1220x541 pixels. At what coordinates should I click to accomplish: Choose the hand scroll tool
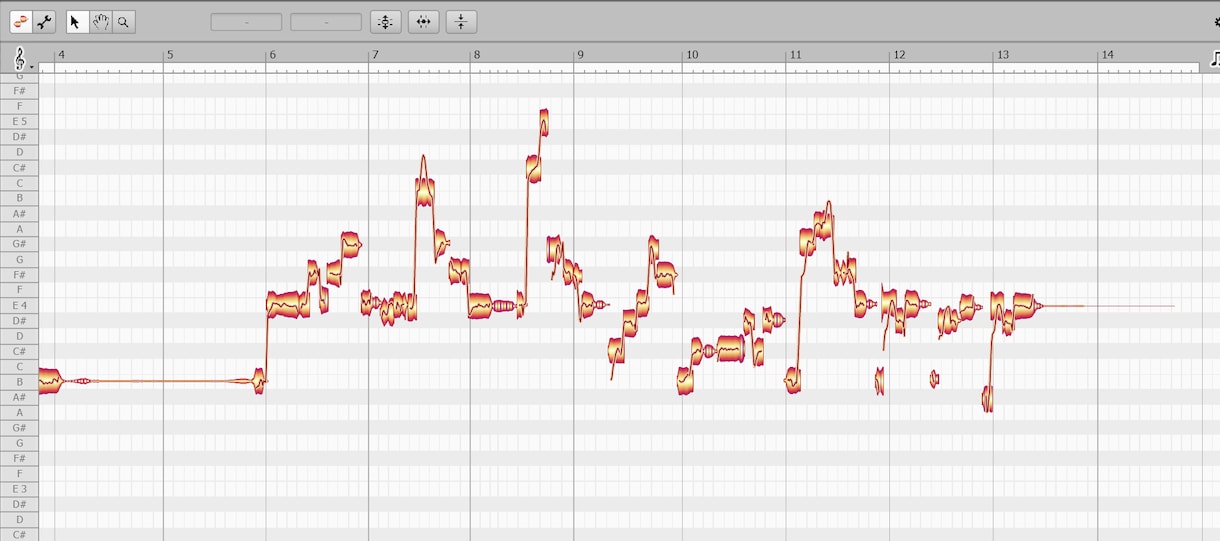coord(100,21)
